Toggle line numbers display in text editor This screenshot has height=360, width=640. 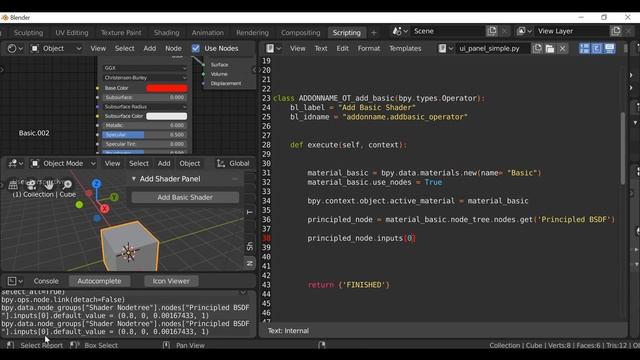(584, 48)
